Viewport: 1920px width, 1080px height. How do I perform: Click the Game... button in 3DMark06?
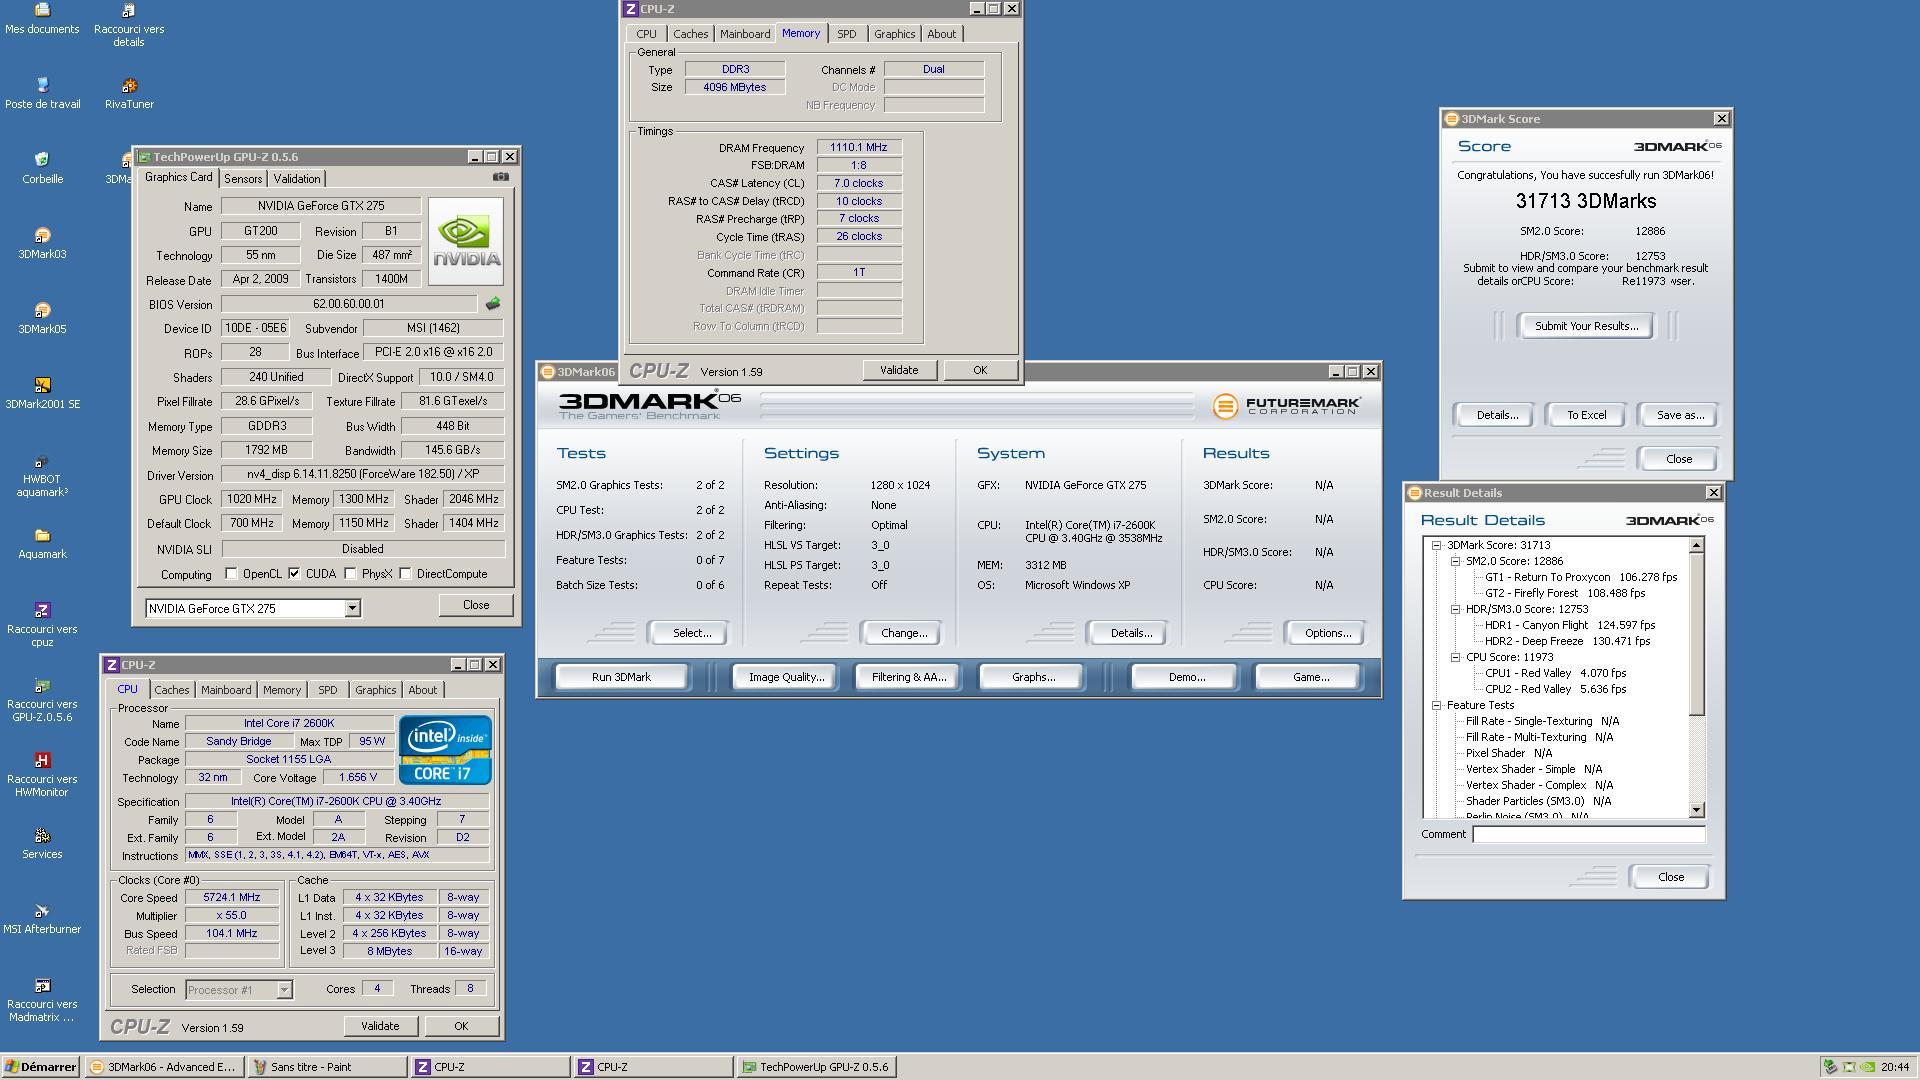pos(1311,677)
